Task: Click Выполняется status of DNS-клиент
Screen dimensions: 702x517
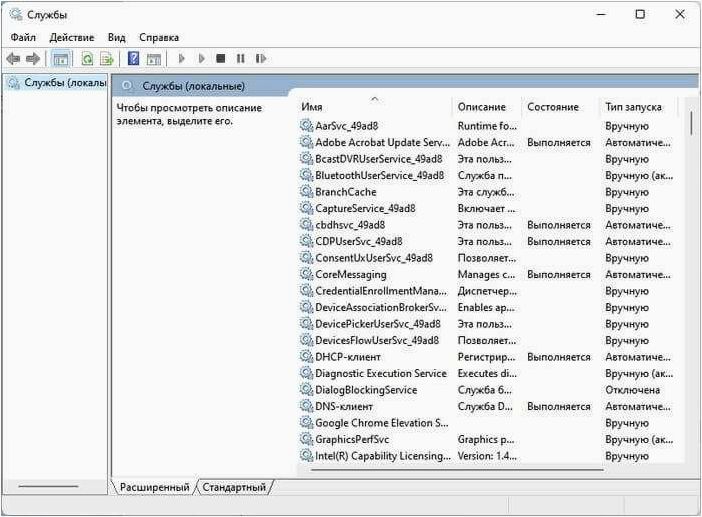Action: [x=559, y=406]
